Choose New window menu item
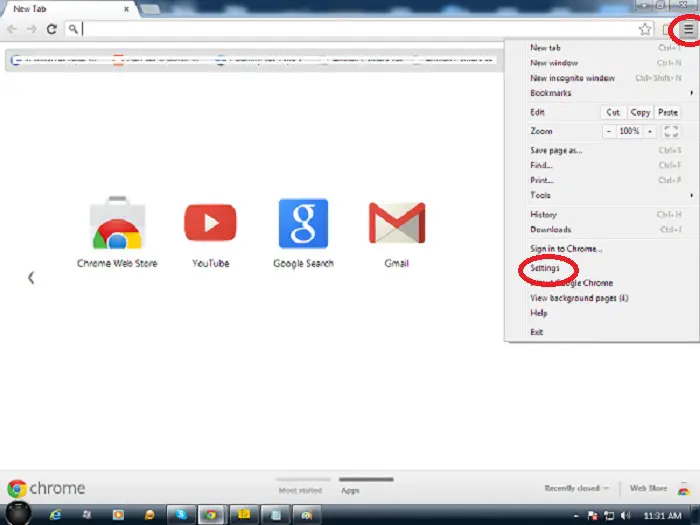 pyautogui.click(x=601, y=63)
